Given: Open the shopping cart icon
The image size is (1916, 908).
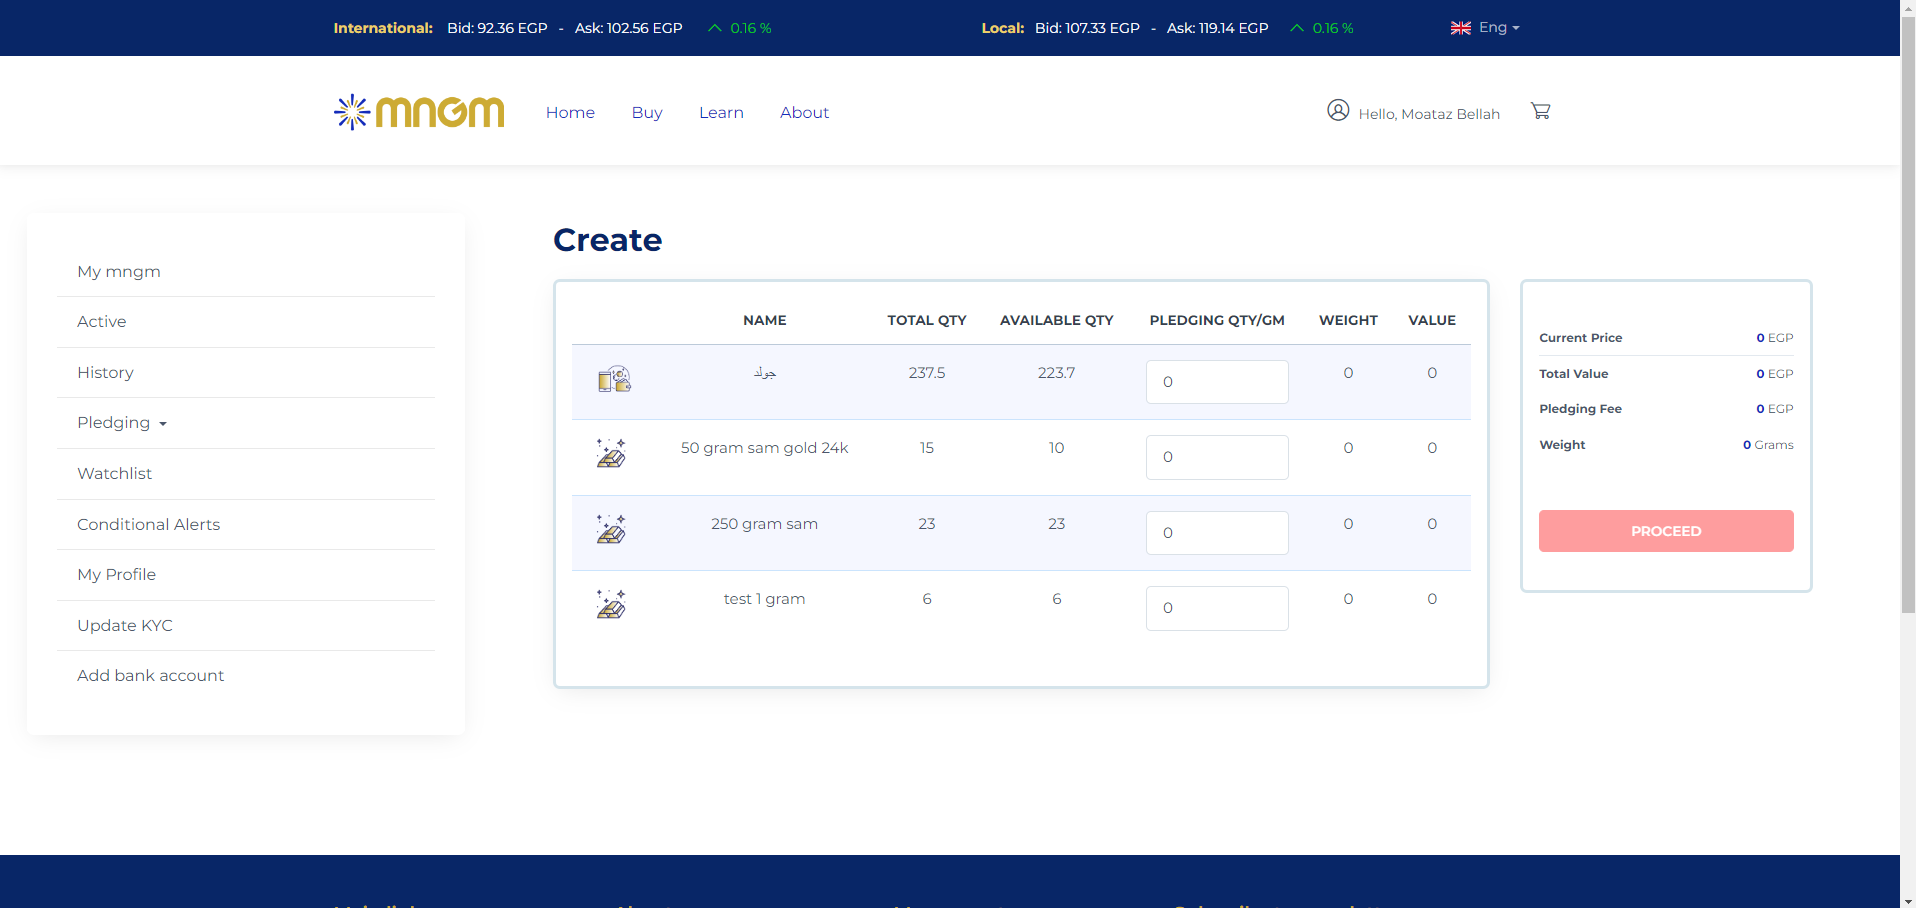Looking at the screenshot, I should tap(1540, 111).
